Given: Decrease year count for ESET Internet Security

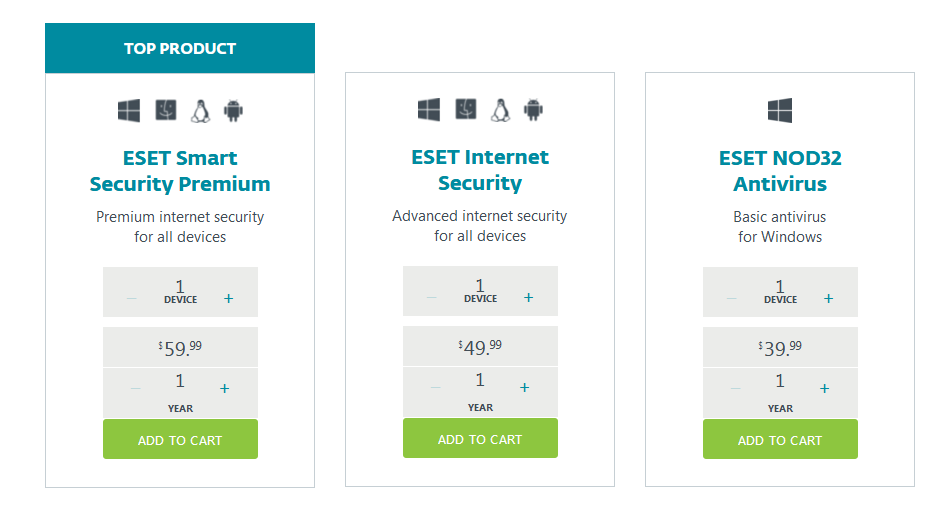Looking at the screenshot, I should (x=436, y=388).
